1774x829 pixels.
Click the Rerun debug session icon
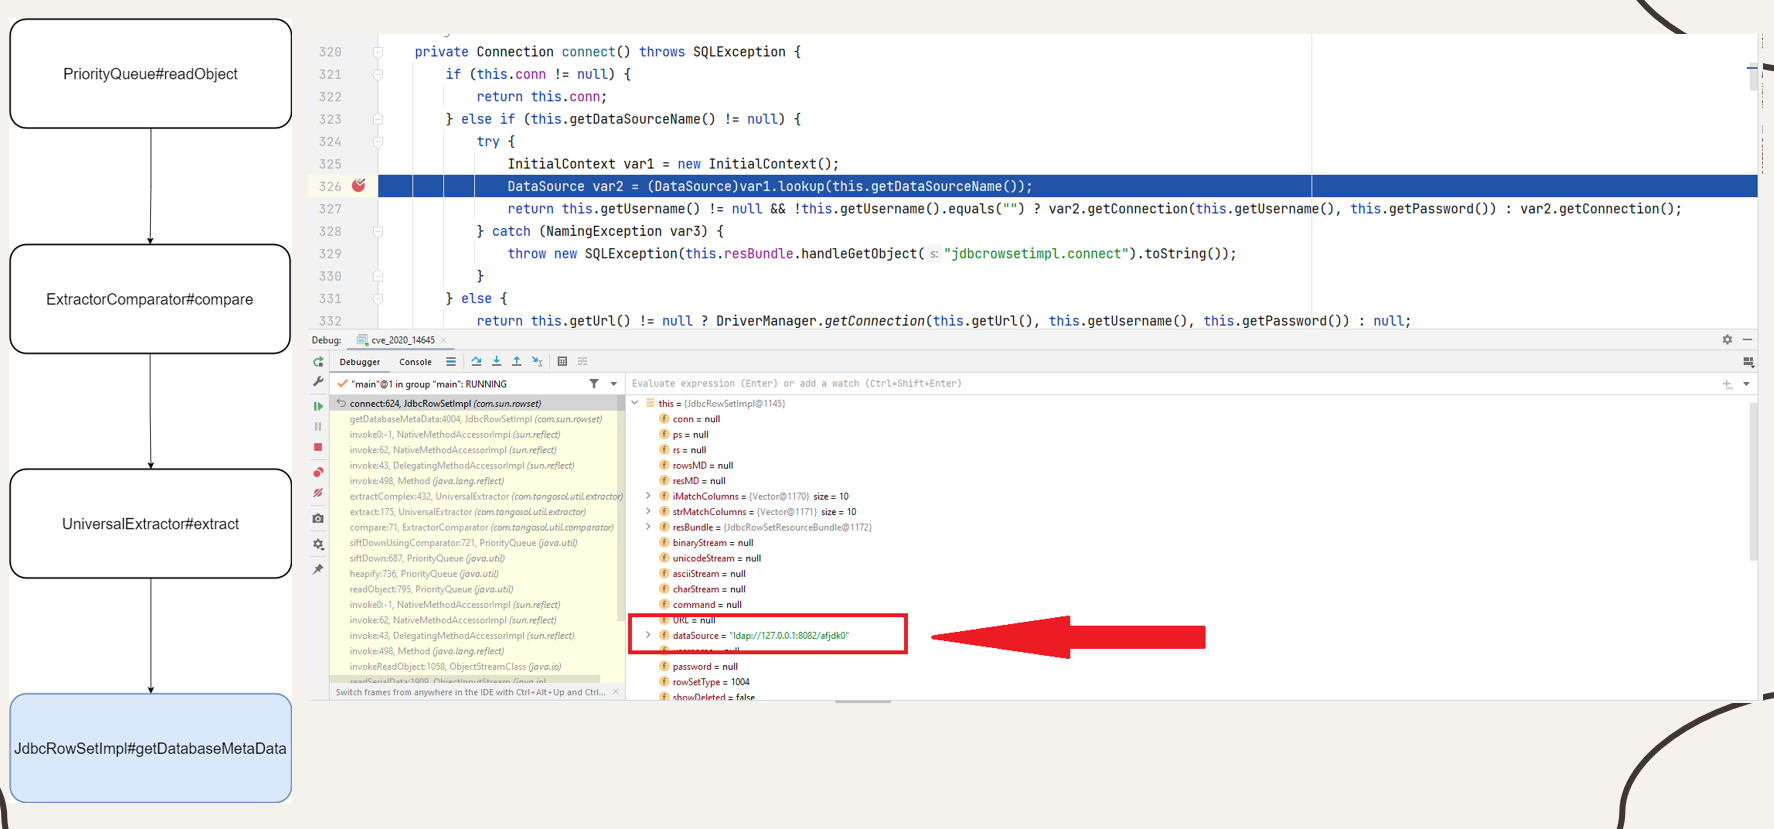(318, 362)
